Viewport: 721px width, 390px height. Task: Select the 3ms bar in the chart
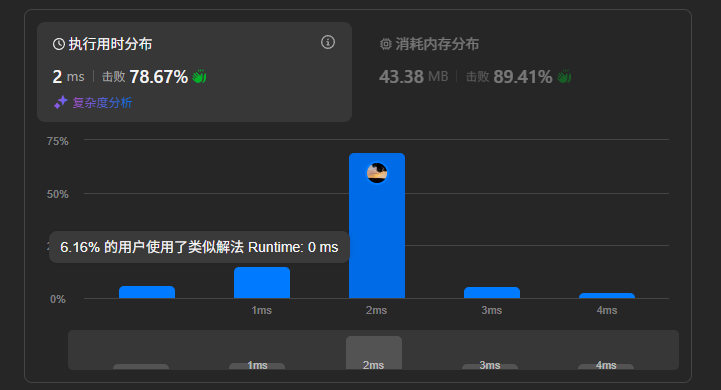pos(492,292)
